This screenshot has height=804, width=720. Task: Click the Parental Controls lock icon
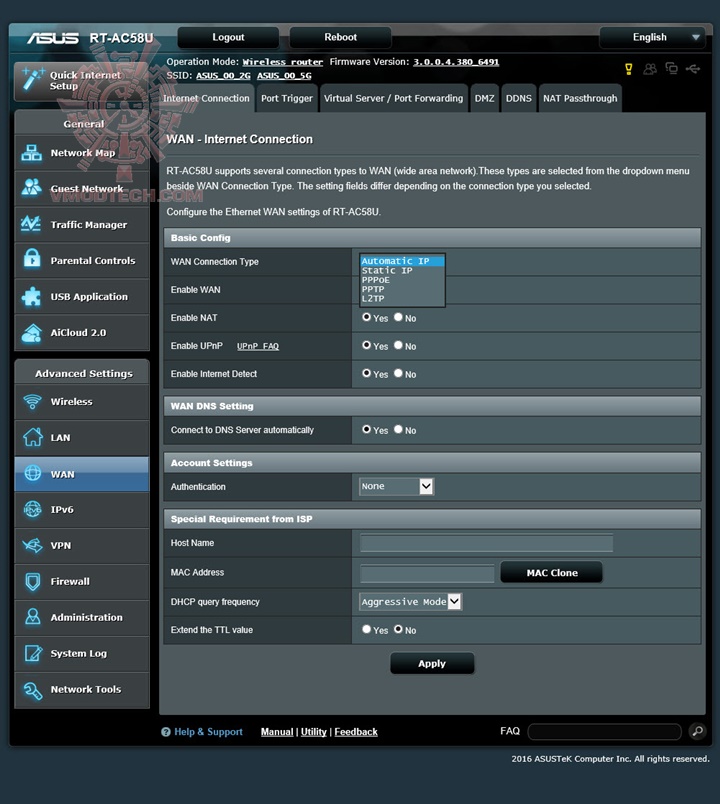[32, 259]
